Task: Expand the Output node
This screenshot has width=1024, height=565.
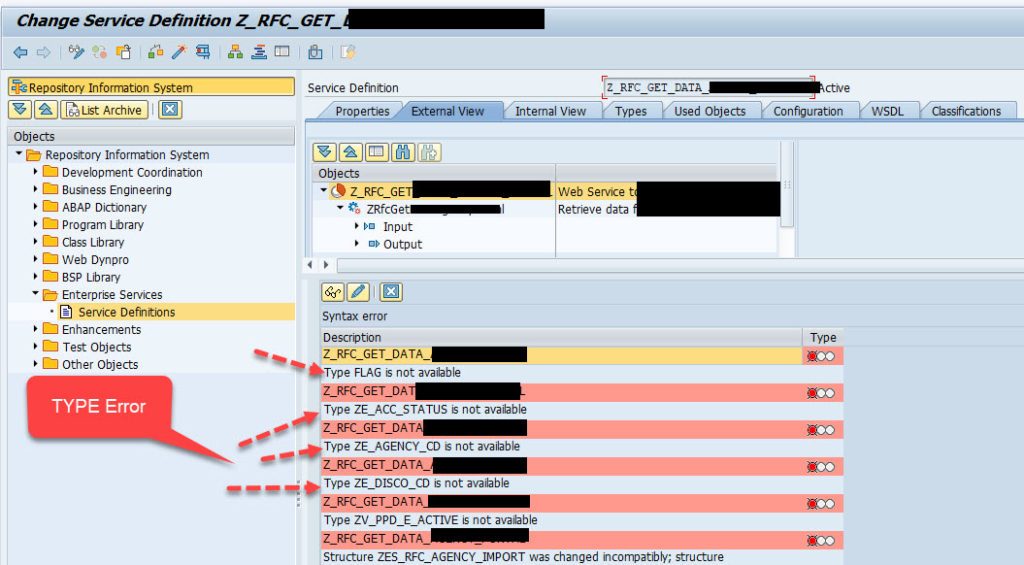Action: (357, 244)
